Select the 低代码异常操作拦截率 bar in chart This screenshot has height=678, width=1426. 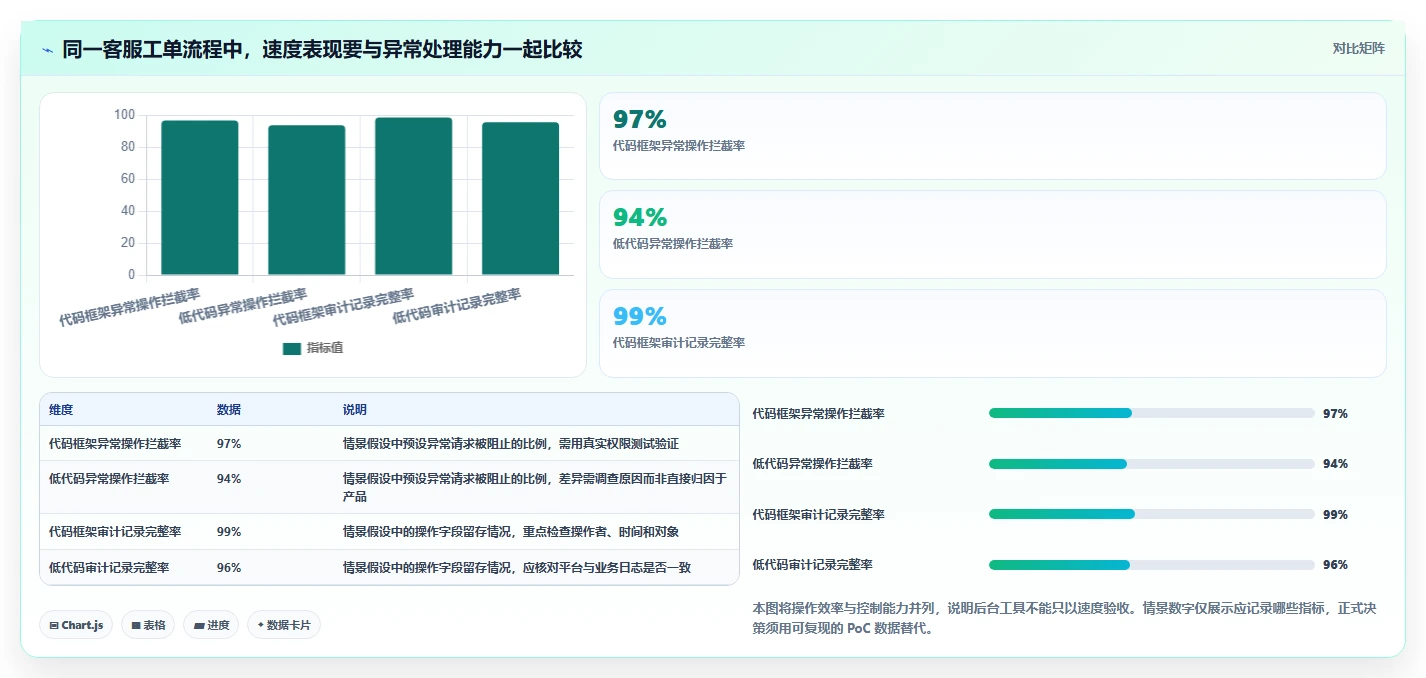coord(307,200)
